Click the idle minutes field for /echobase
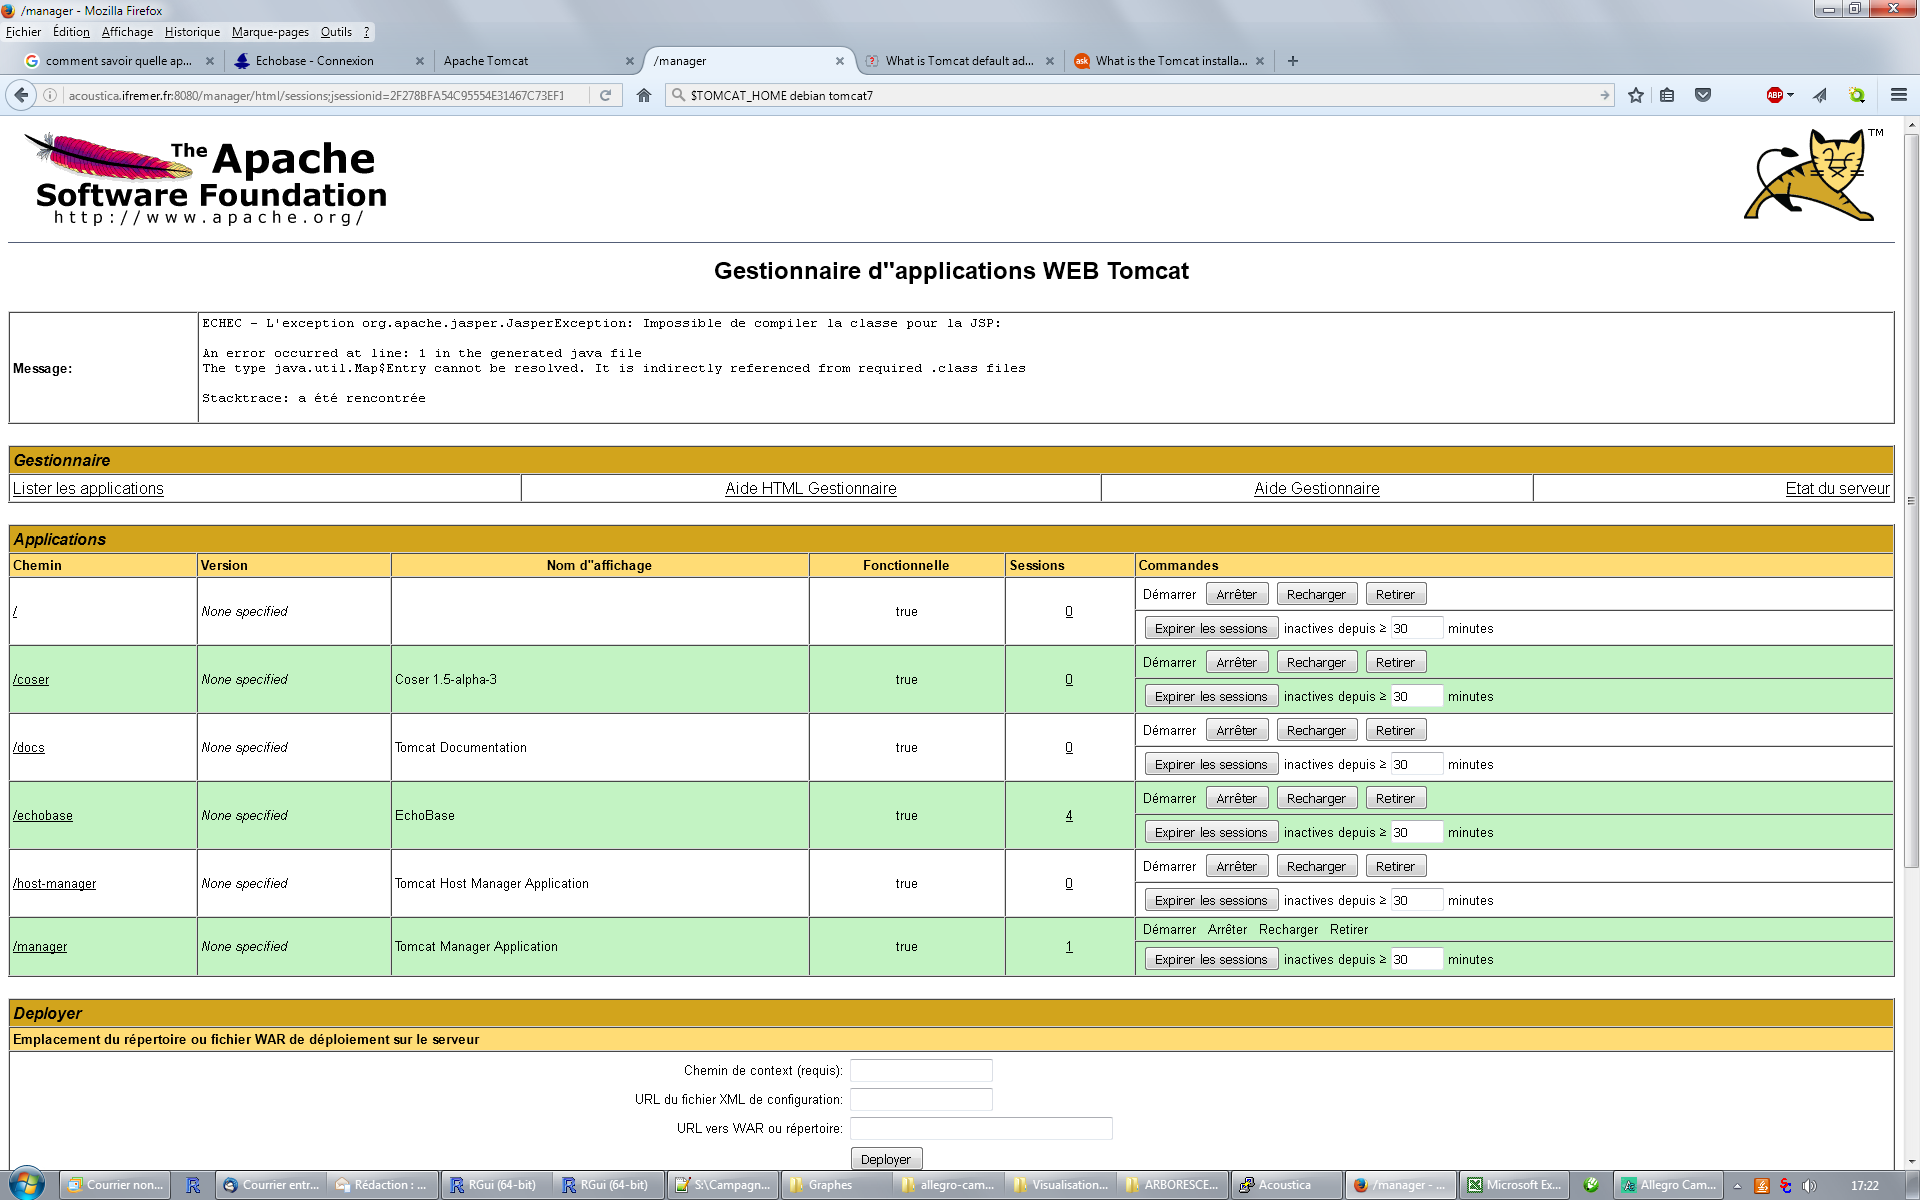Viewport: 1920px width, 1200px height. click(1416, 832)
